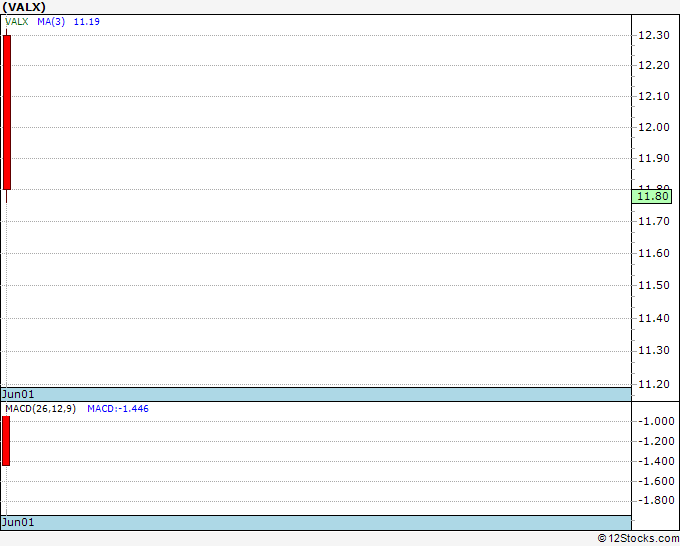The height and width of the screenshot is (546, 680).
Task: Click the 11.30 price axis label
Action: [x=654, y=350]
